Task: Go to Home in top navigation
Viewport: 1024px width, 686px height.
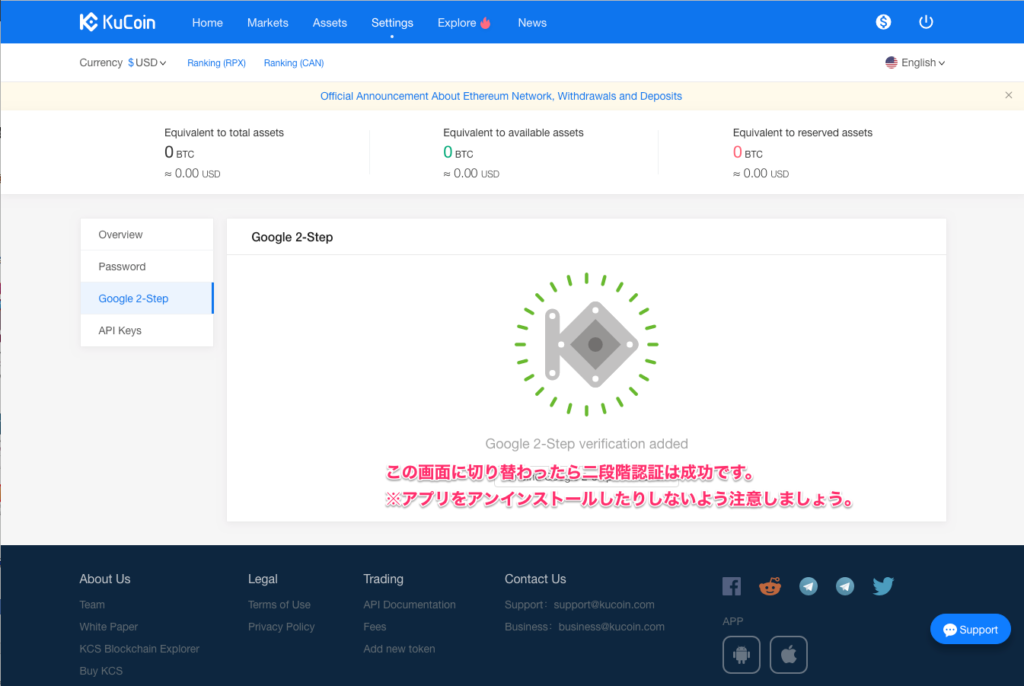Action: point(207,23)
